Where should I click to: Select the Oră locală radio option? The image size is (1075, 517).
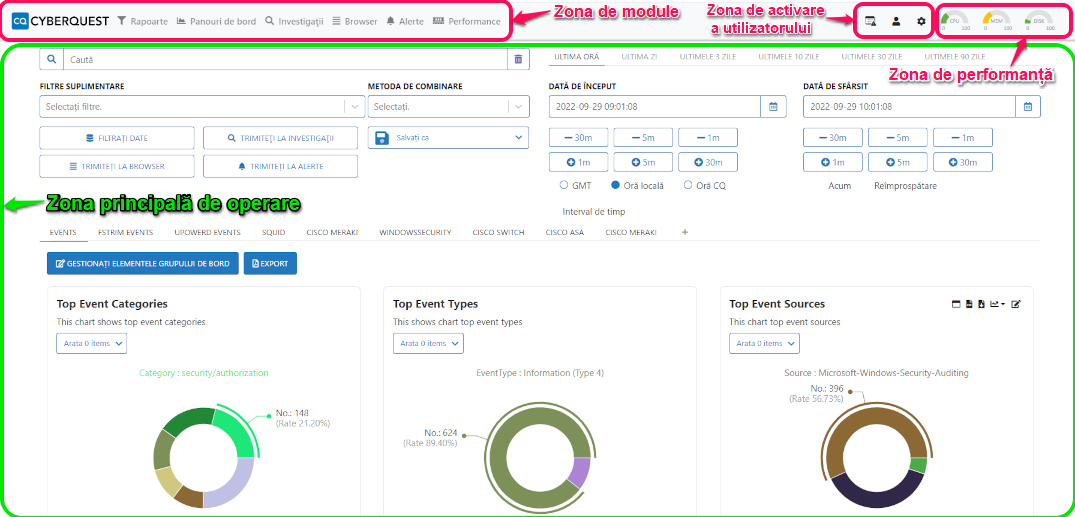click(616, 185)
